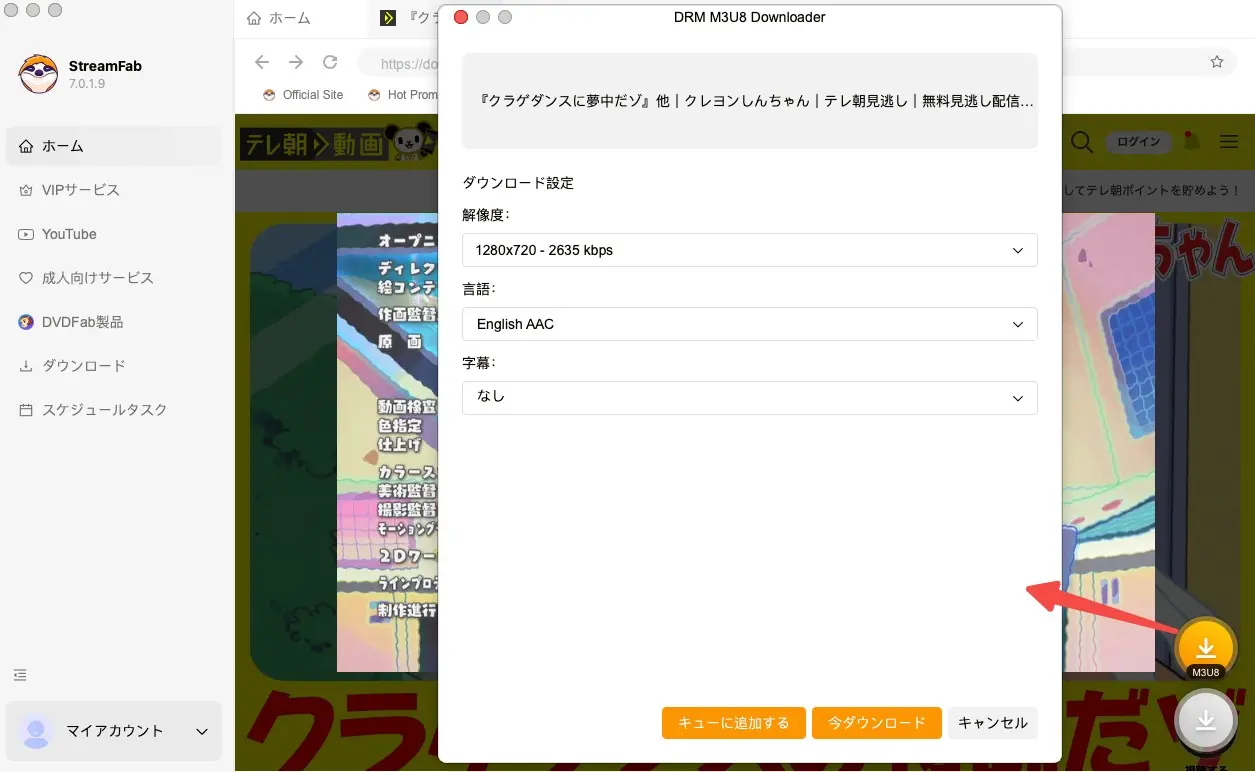The width and height of the screenshot is (1255, 772).
Task: Click the crown icon beside VIPサービス
Action: [26, 190]
